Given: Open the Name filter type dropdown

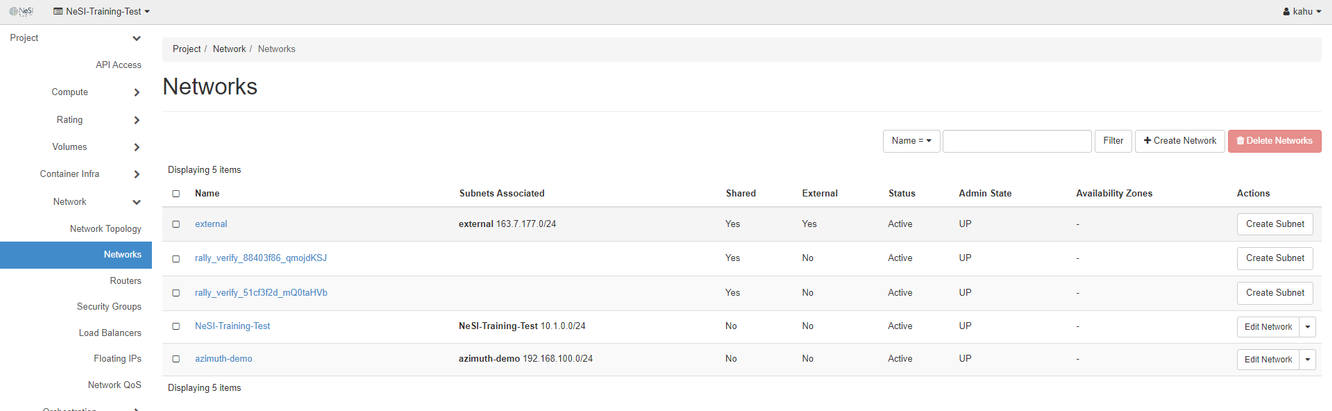Looking at the screenshot, I should click(x=910, y=141).
